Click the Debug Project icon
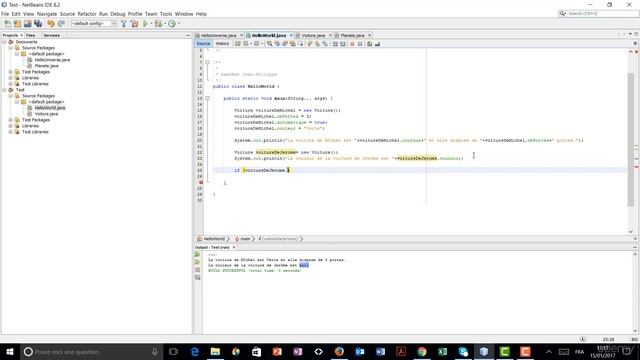640x360 pixels. click(x=158, y=24)
